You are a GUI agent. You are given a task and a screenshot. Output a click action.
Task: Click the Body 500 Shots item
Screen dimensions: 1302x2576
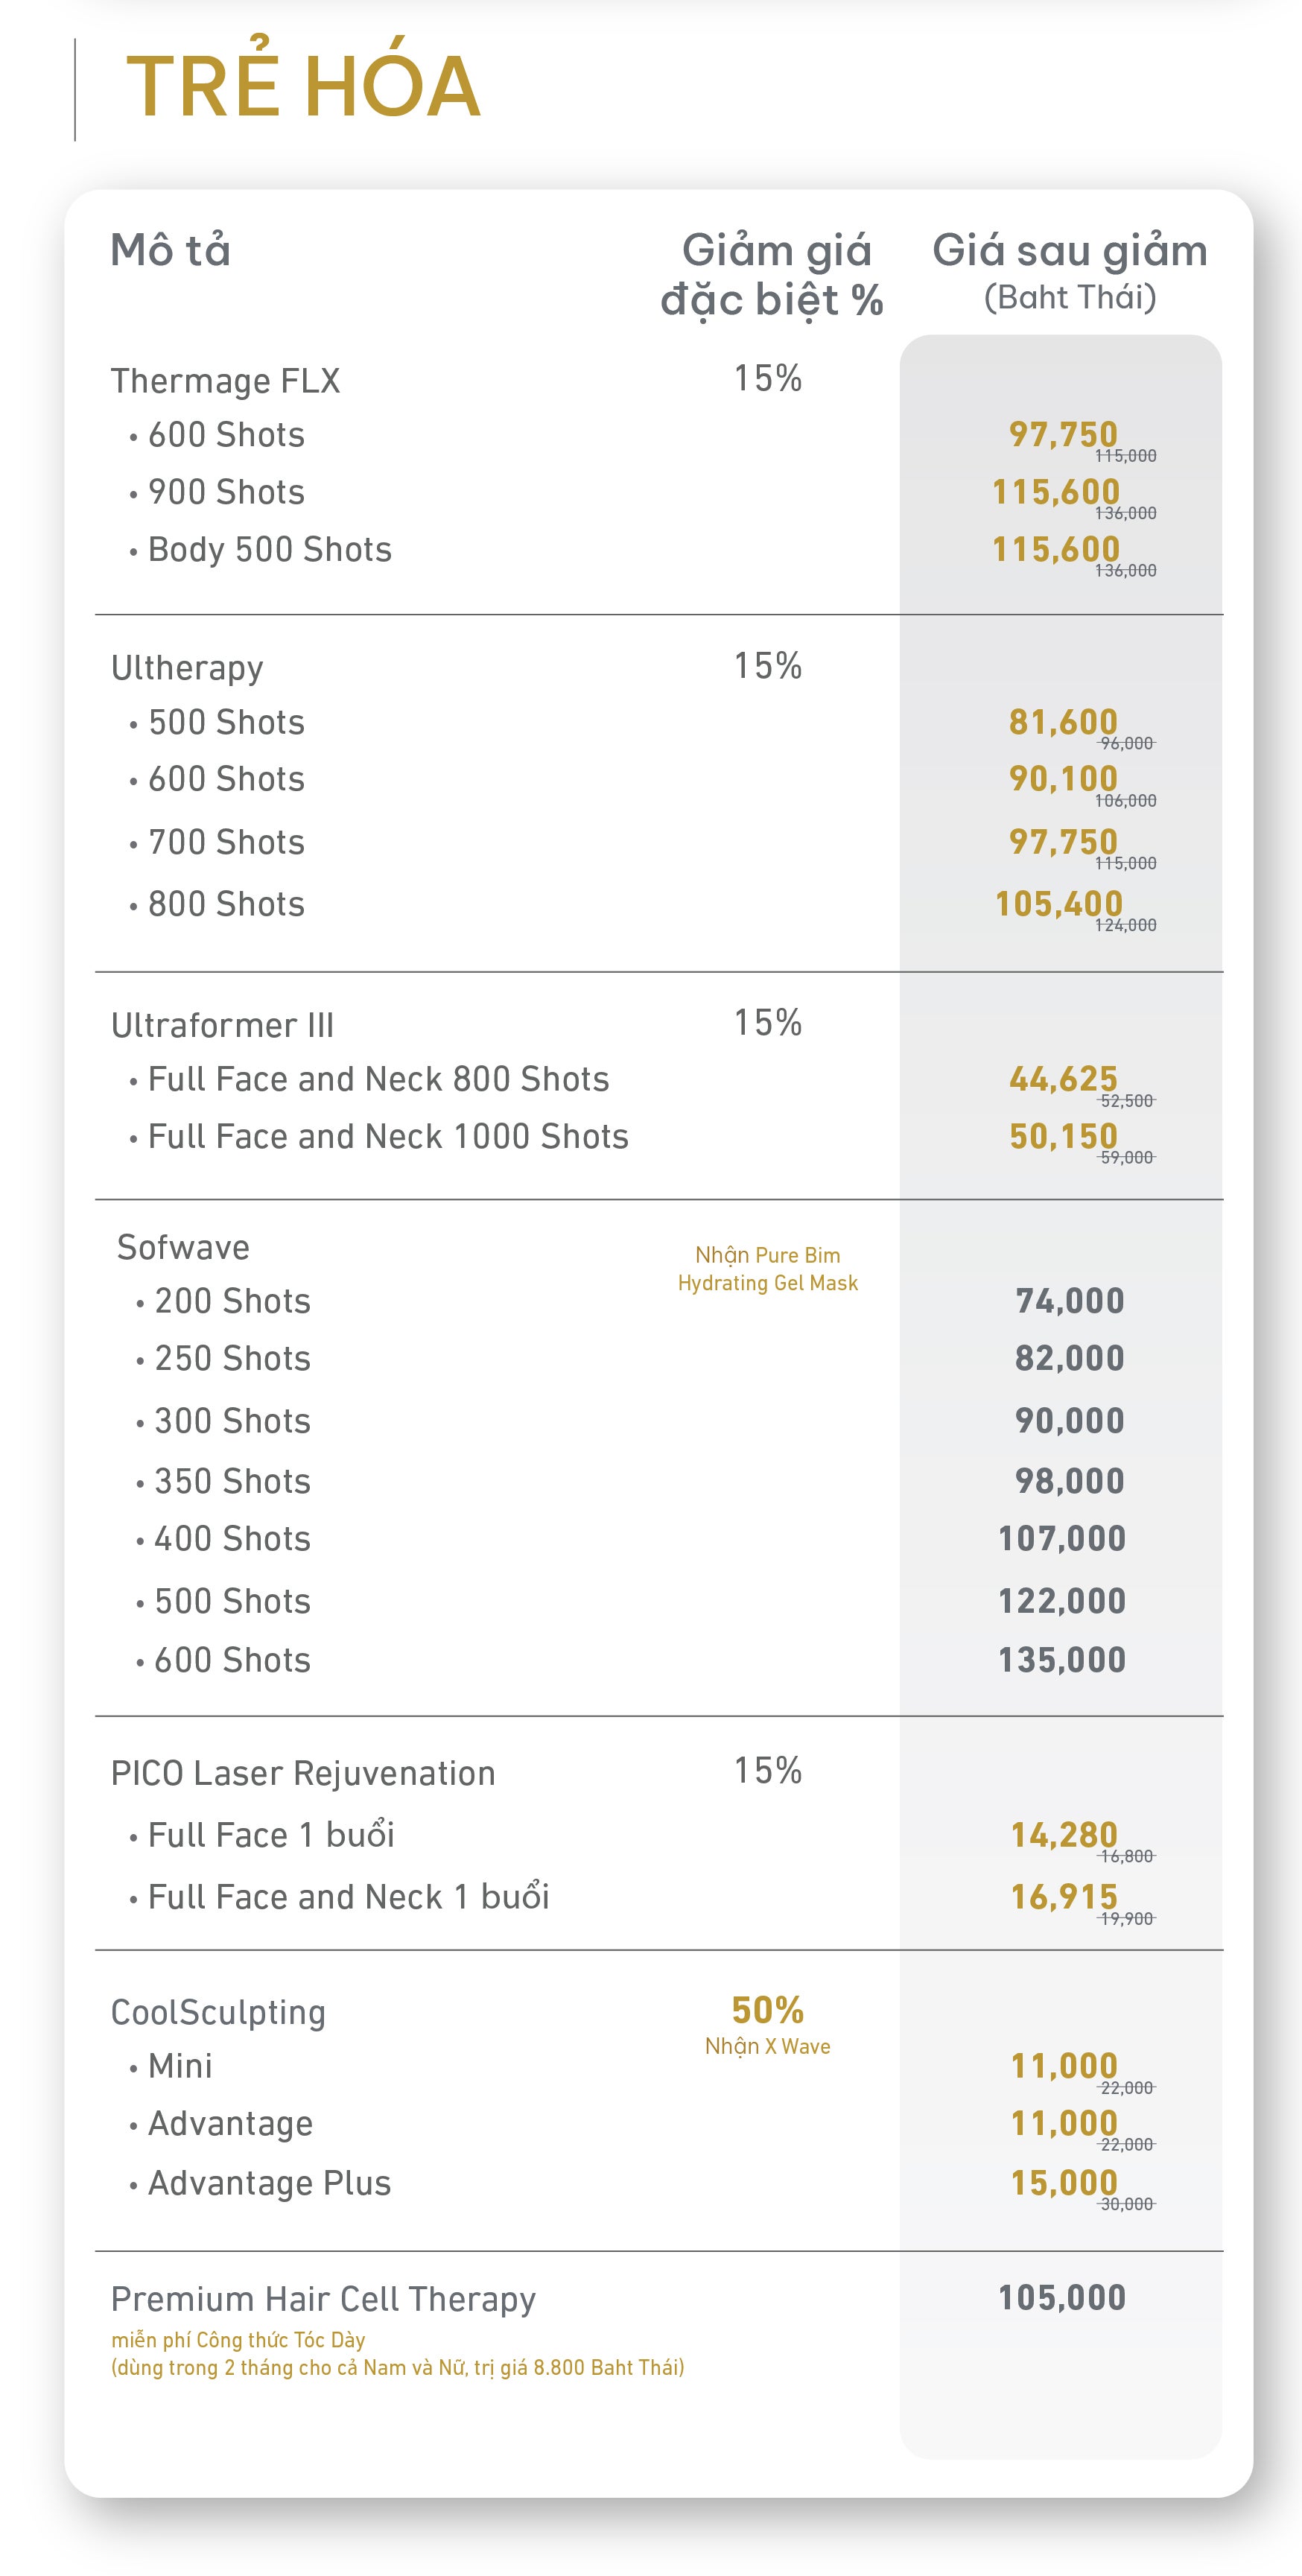pyautogui.click(x=260, y=549)
